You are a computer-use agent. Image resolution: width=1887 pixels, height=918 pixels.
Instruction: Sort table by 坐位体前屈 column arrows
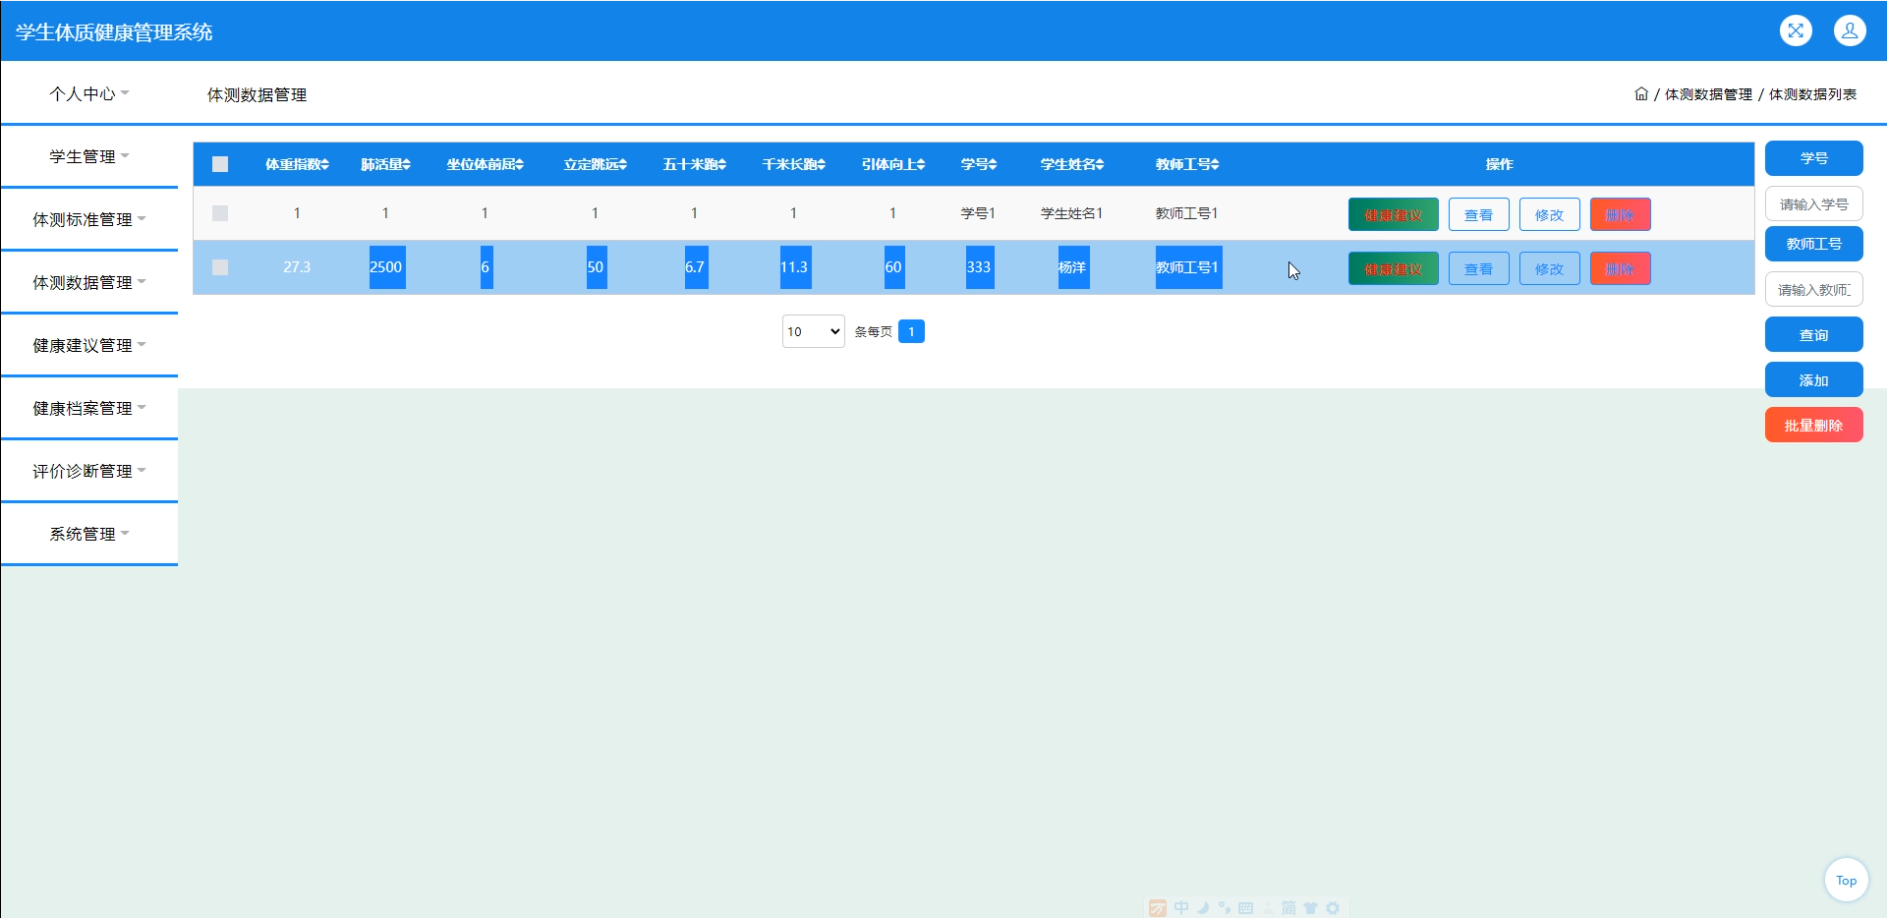[519, 165]
